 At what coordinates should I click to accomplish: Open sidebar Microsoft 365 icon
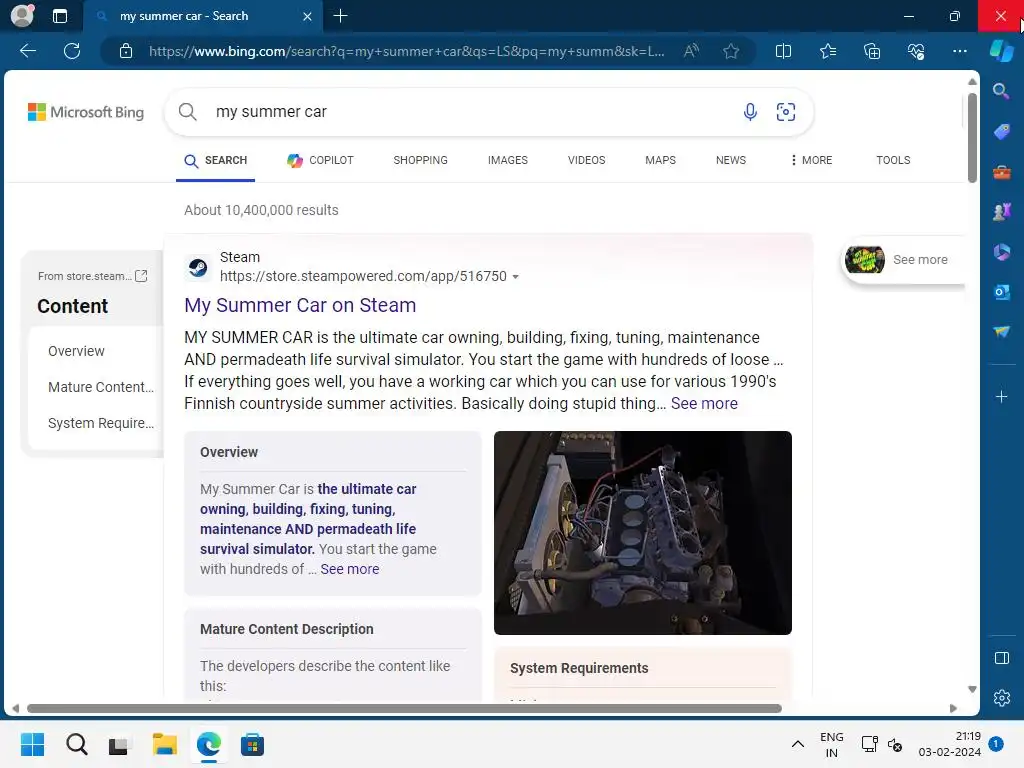point(1001,251)
